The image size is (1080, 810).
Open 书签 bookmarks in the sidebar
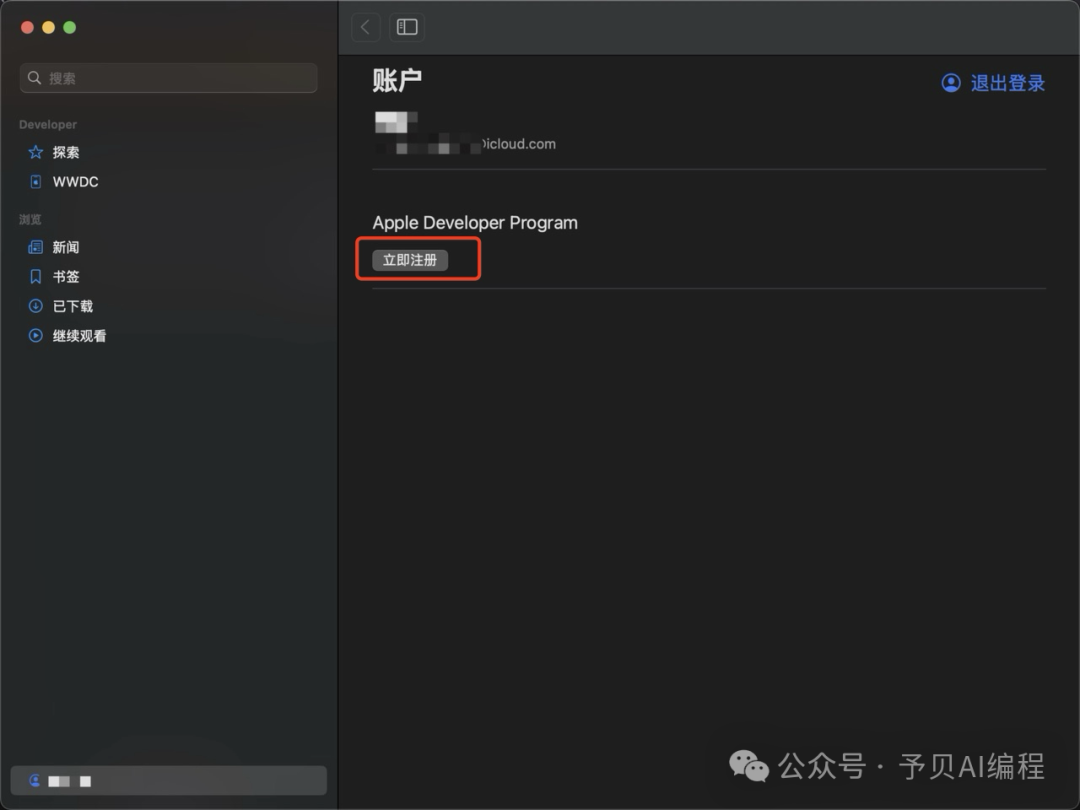pos(66,277)
